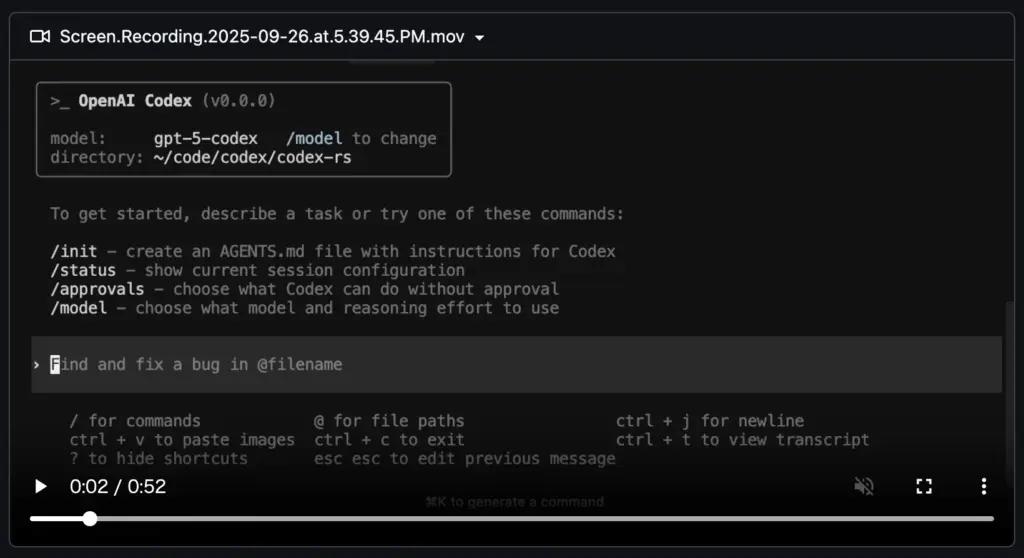
Task: Click the '? to hide shortcuts' hint
Action: (x=158, y=459)
